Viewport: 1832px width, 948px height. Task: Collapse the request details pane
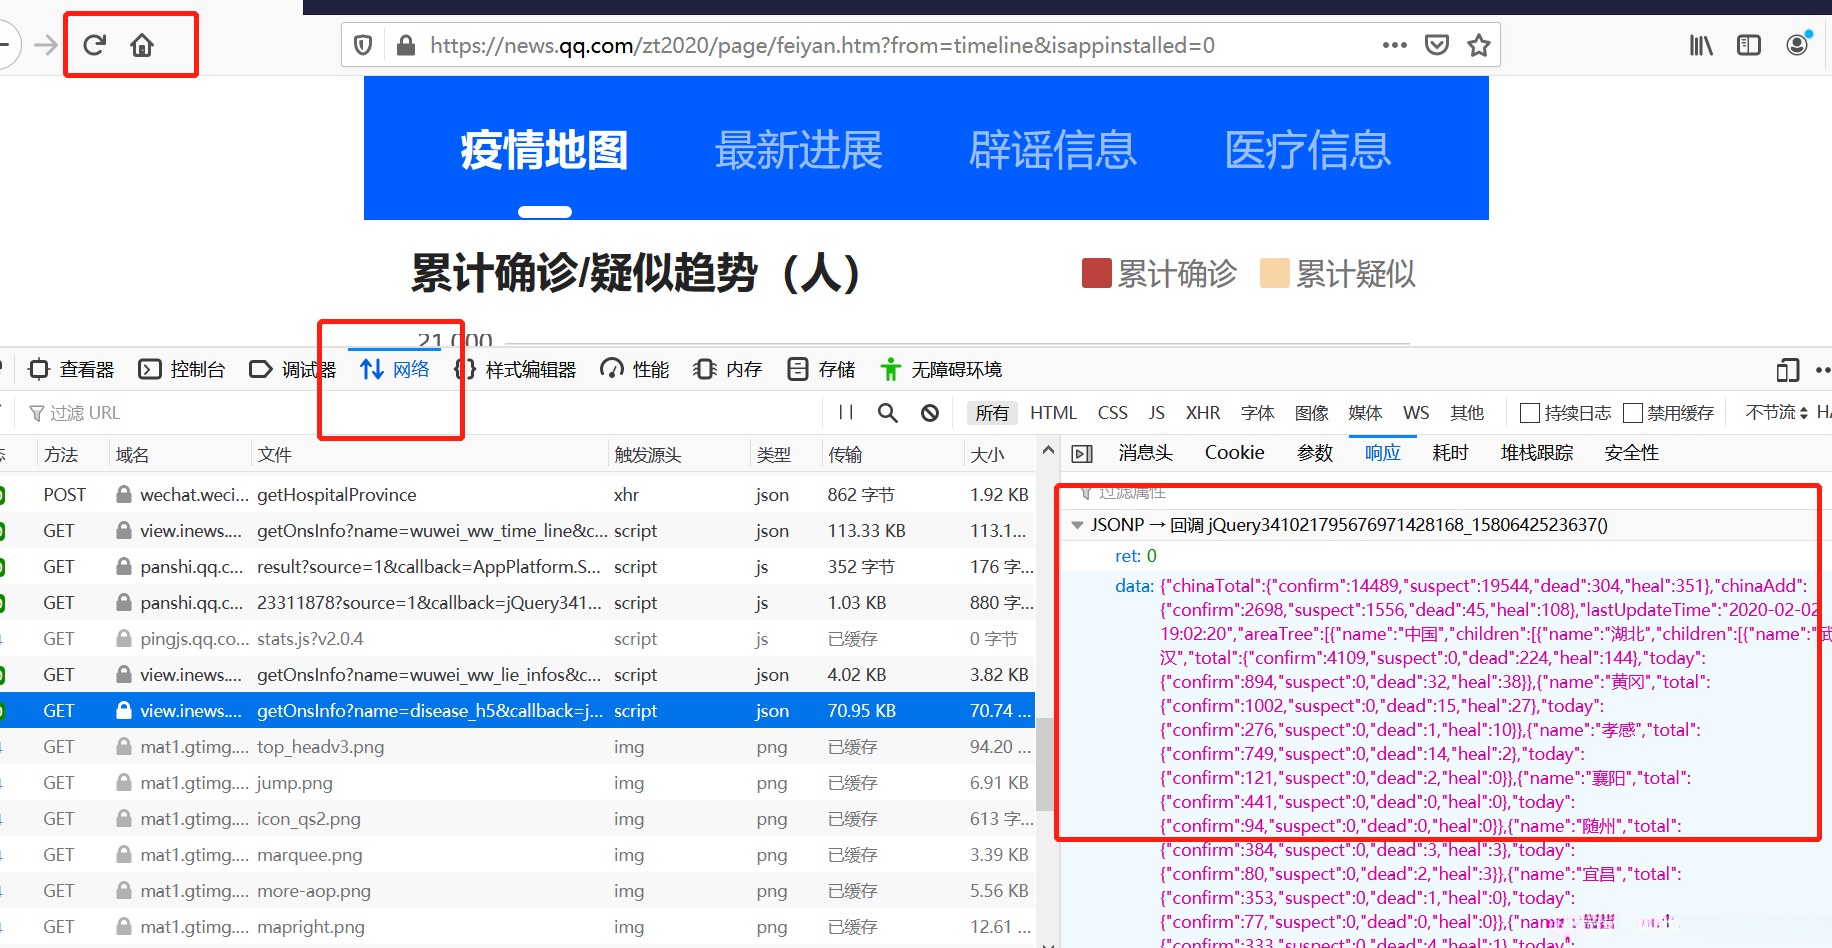point(1082,454)
